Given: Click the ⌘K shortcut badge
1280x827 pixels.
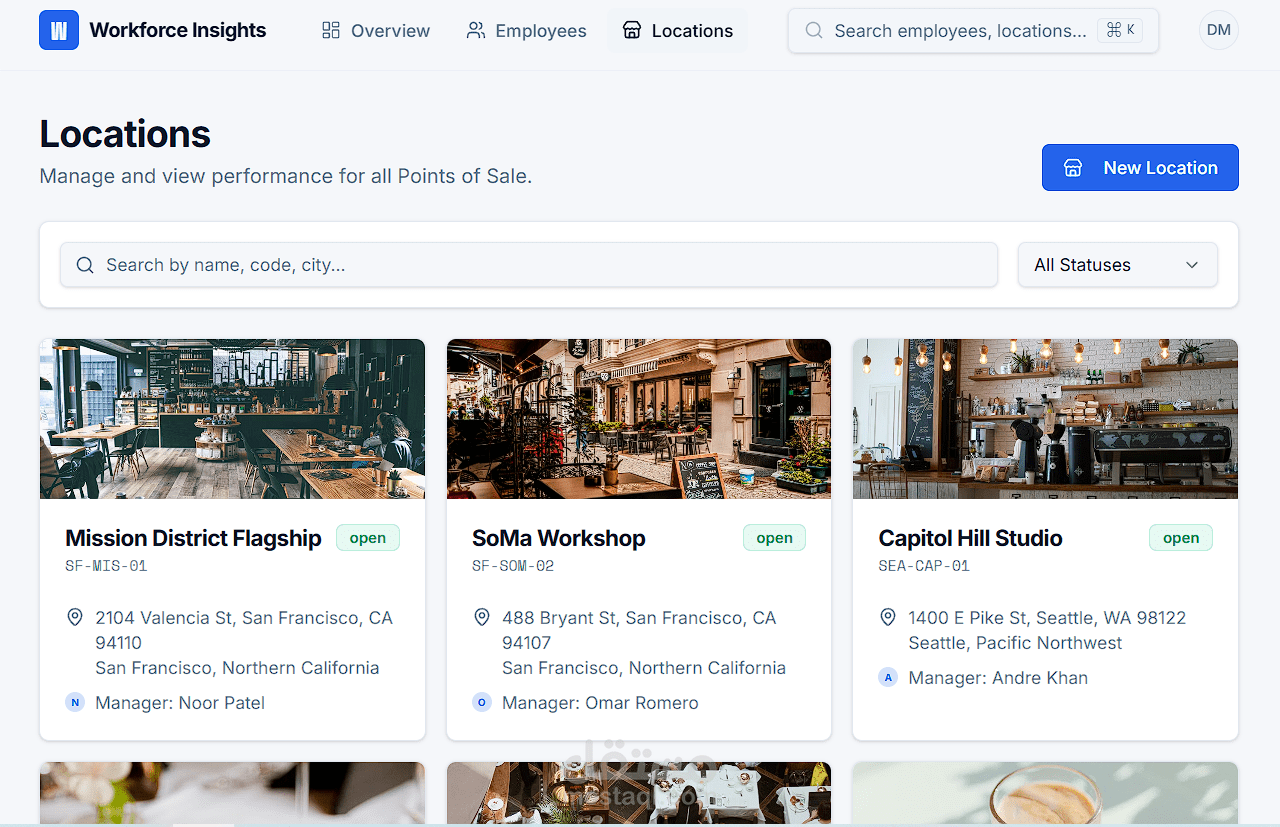Looking at the screenshot, I should click(1120, 30).
